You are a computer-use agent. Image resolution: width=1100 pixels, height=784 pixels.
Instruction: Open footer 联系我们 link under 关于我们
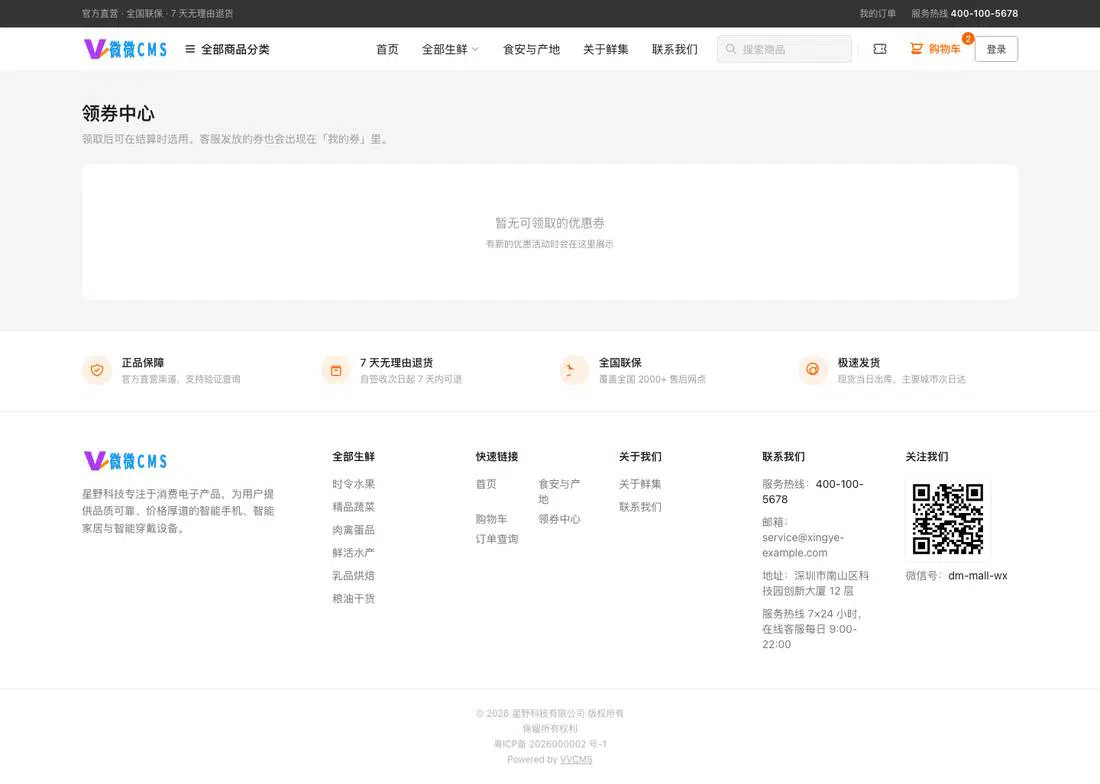pos(640,506)
